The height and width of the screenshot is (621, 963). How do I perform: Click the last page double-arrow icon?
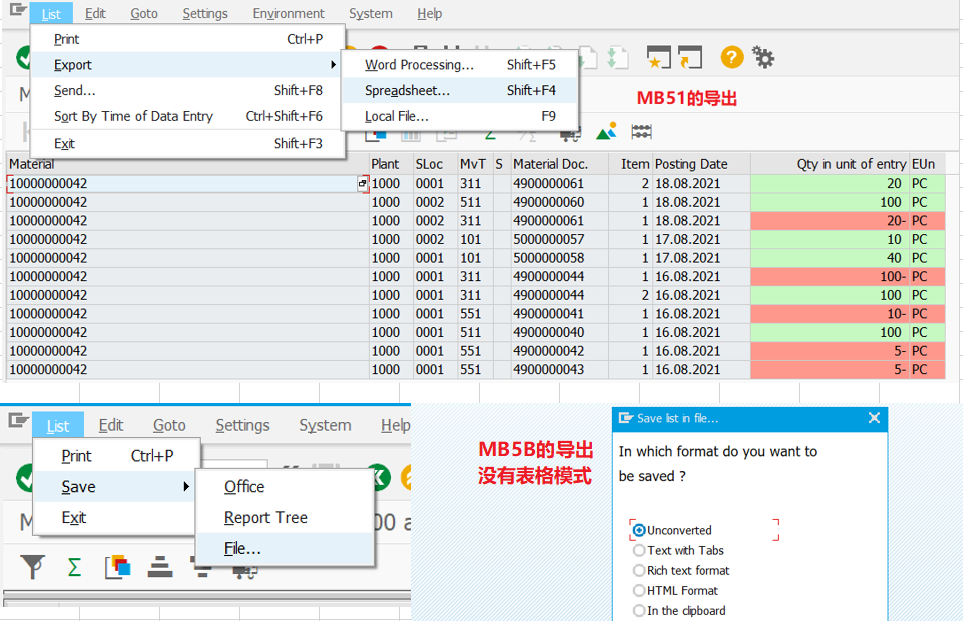click(x=618, y=58)
